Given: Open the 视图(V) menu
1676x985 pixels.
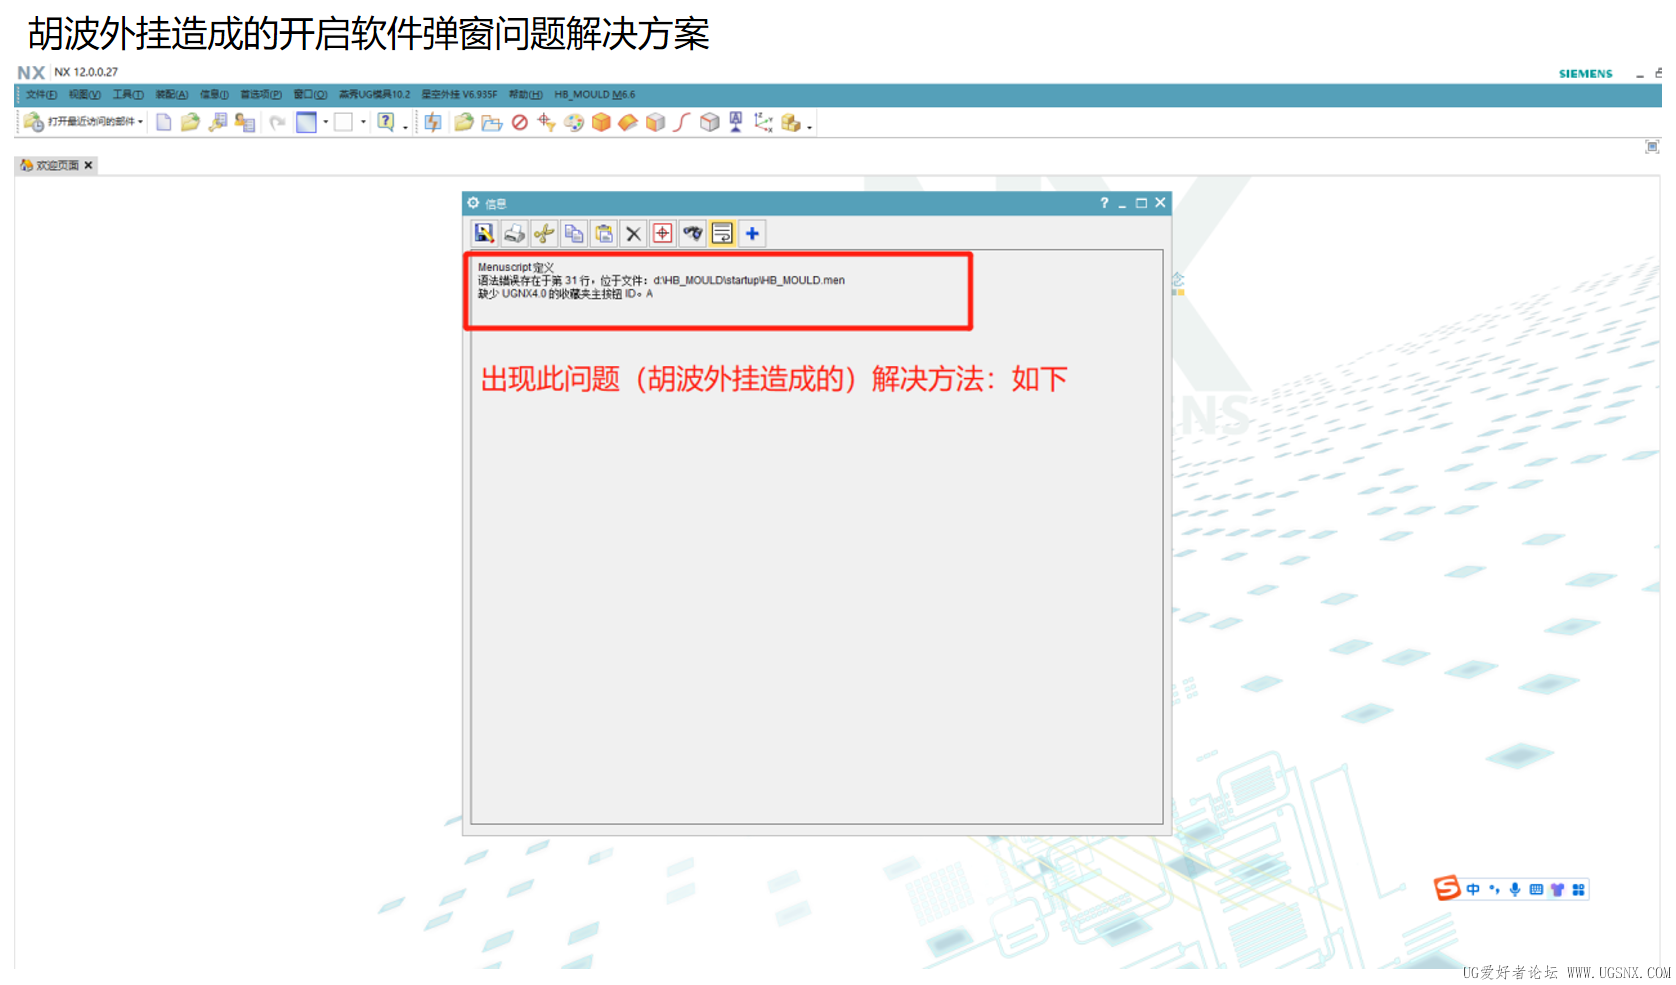Looking at the screenshot, I should [x=85, y=95].
